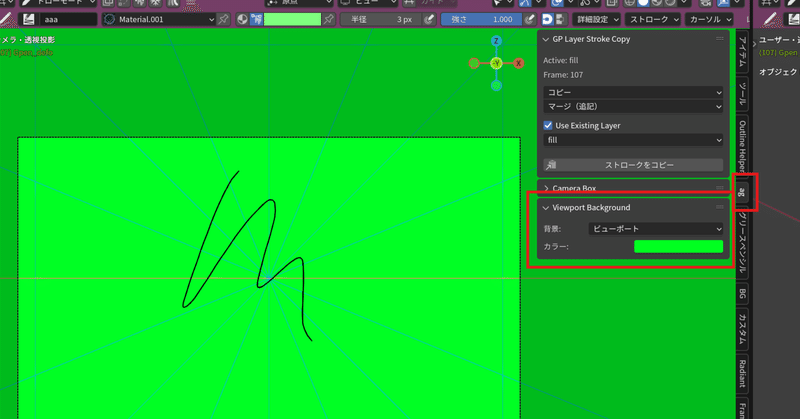Uncheck Use Existing Layer
Viewport: 800px width, 419px height.
(548, 125)
